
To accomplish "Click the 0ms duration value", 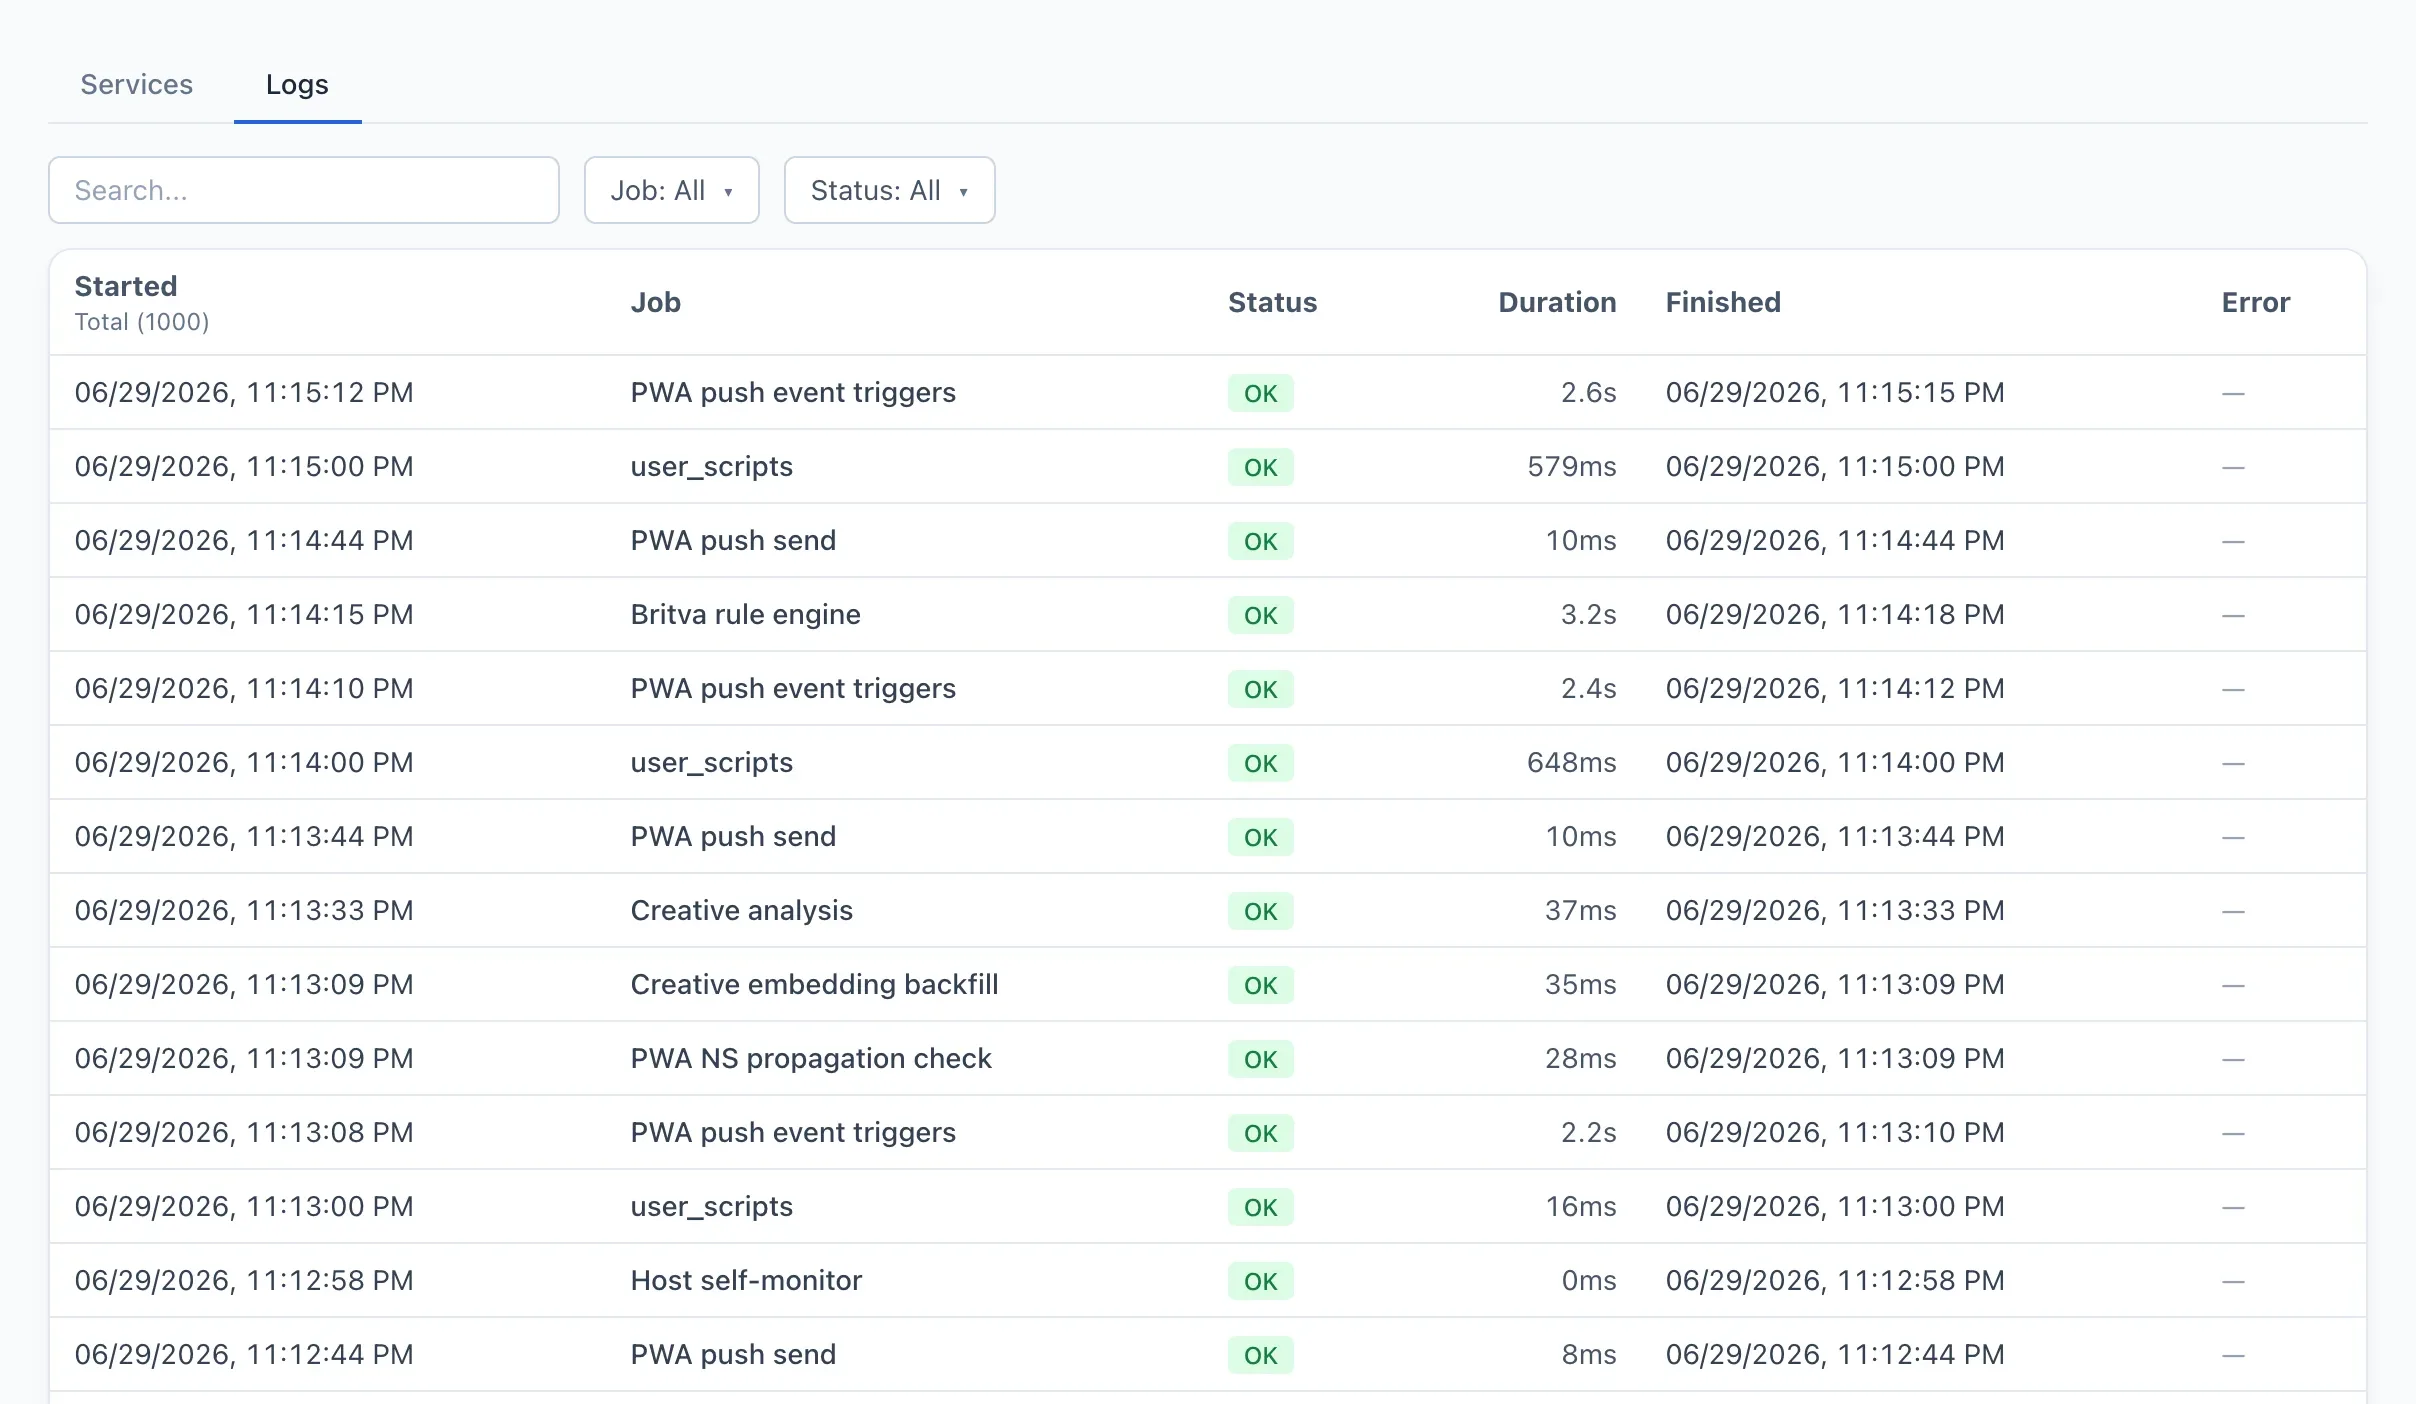I will pos(1589,1280).
